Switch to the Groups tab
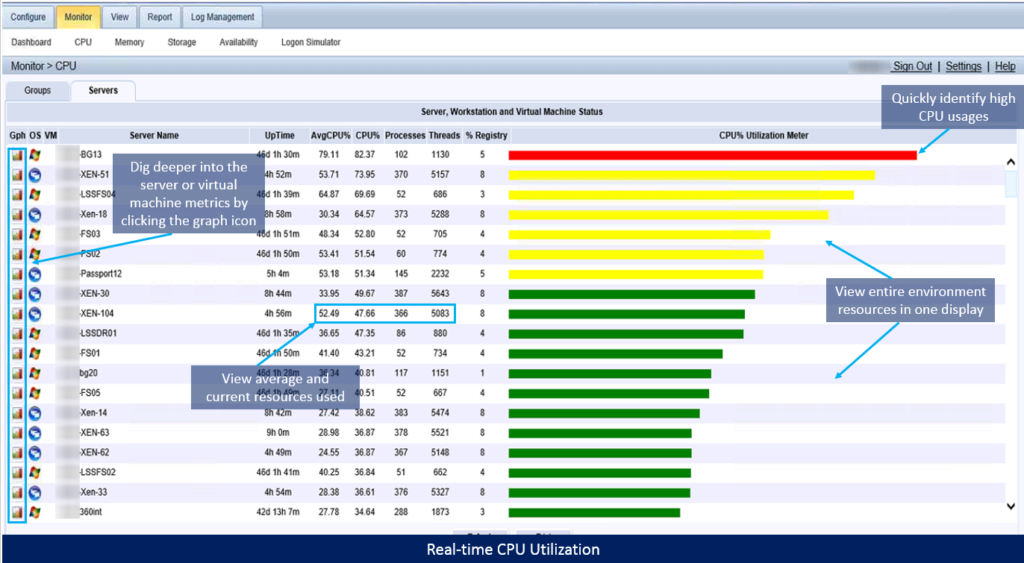This screenshot has height=563, width=1024. [x=38, y=90]
